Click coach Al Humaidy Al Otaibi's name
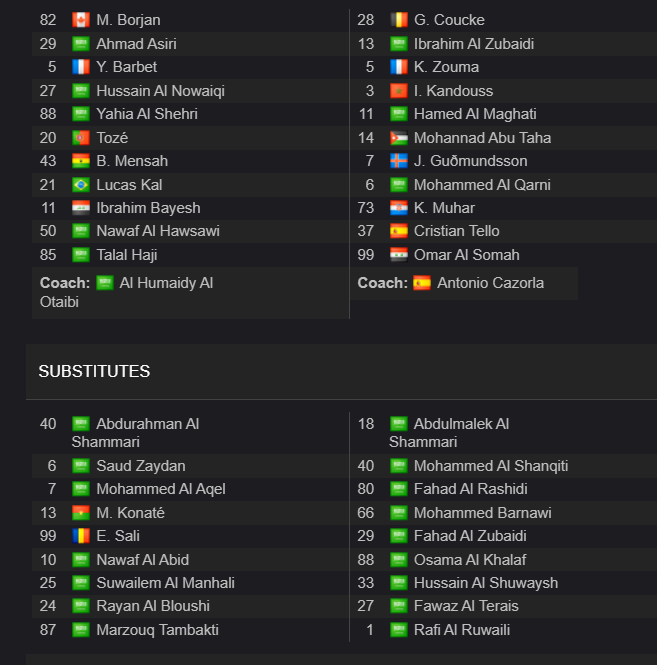Viewport: 657px width, 665px height. [126, 292]
